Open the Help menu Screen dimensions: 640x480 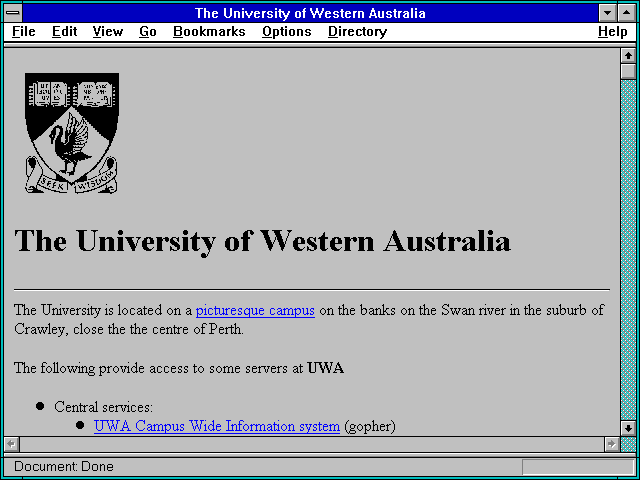coord(612,31)
